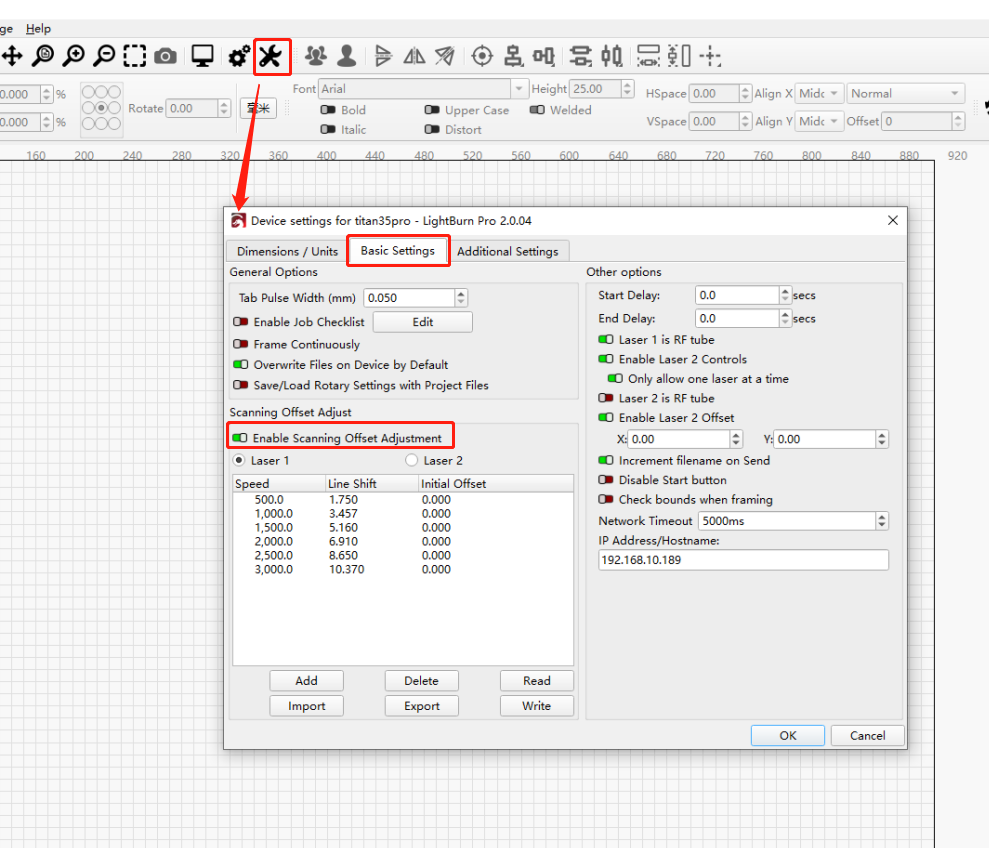Image resolution: width=989 pixels, height=848 pixels.
Task: Click center dot in nine-point anchor grid
Action: point(101,108)
